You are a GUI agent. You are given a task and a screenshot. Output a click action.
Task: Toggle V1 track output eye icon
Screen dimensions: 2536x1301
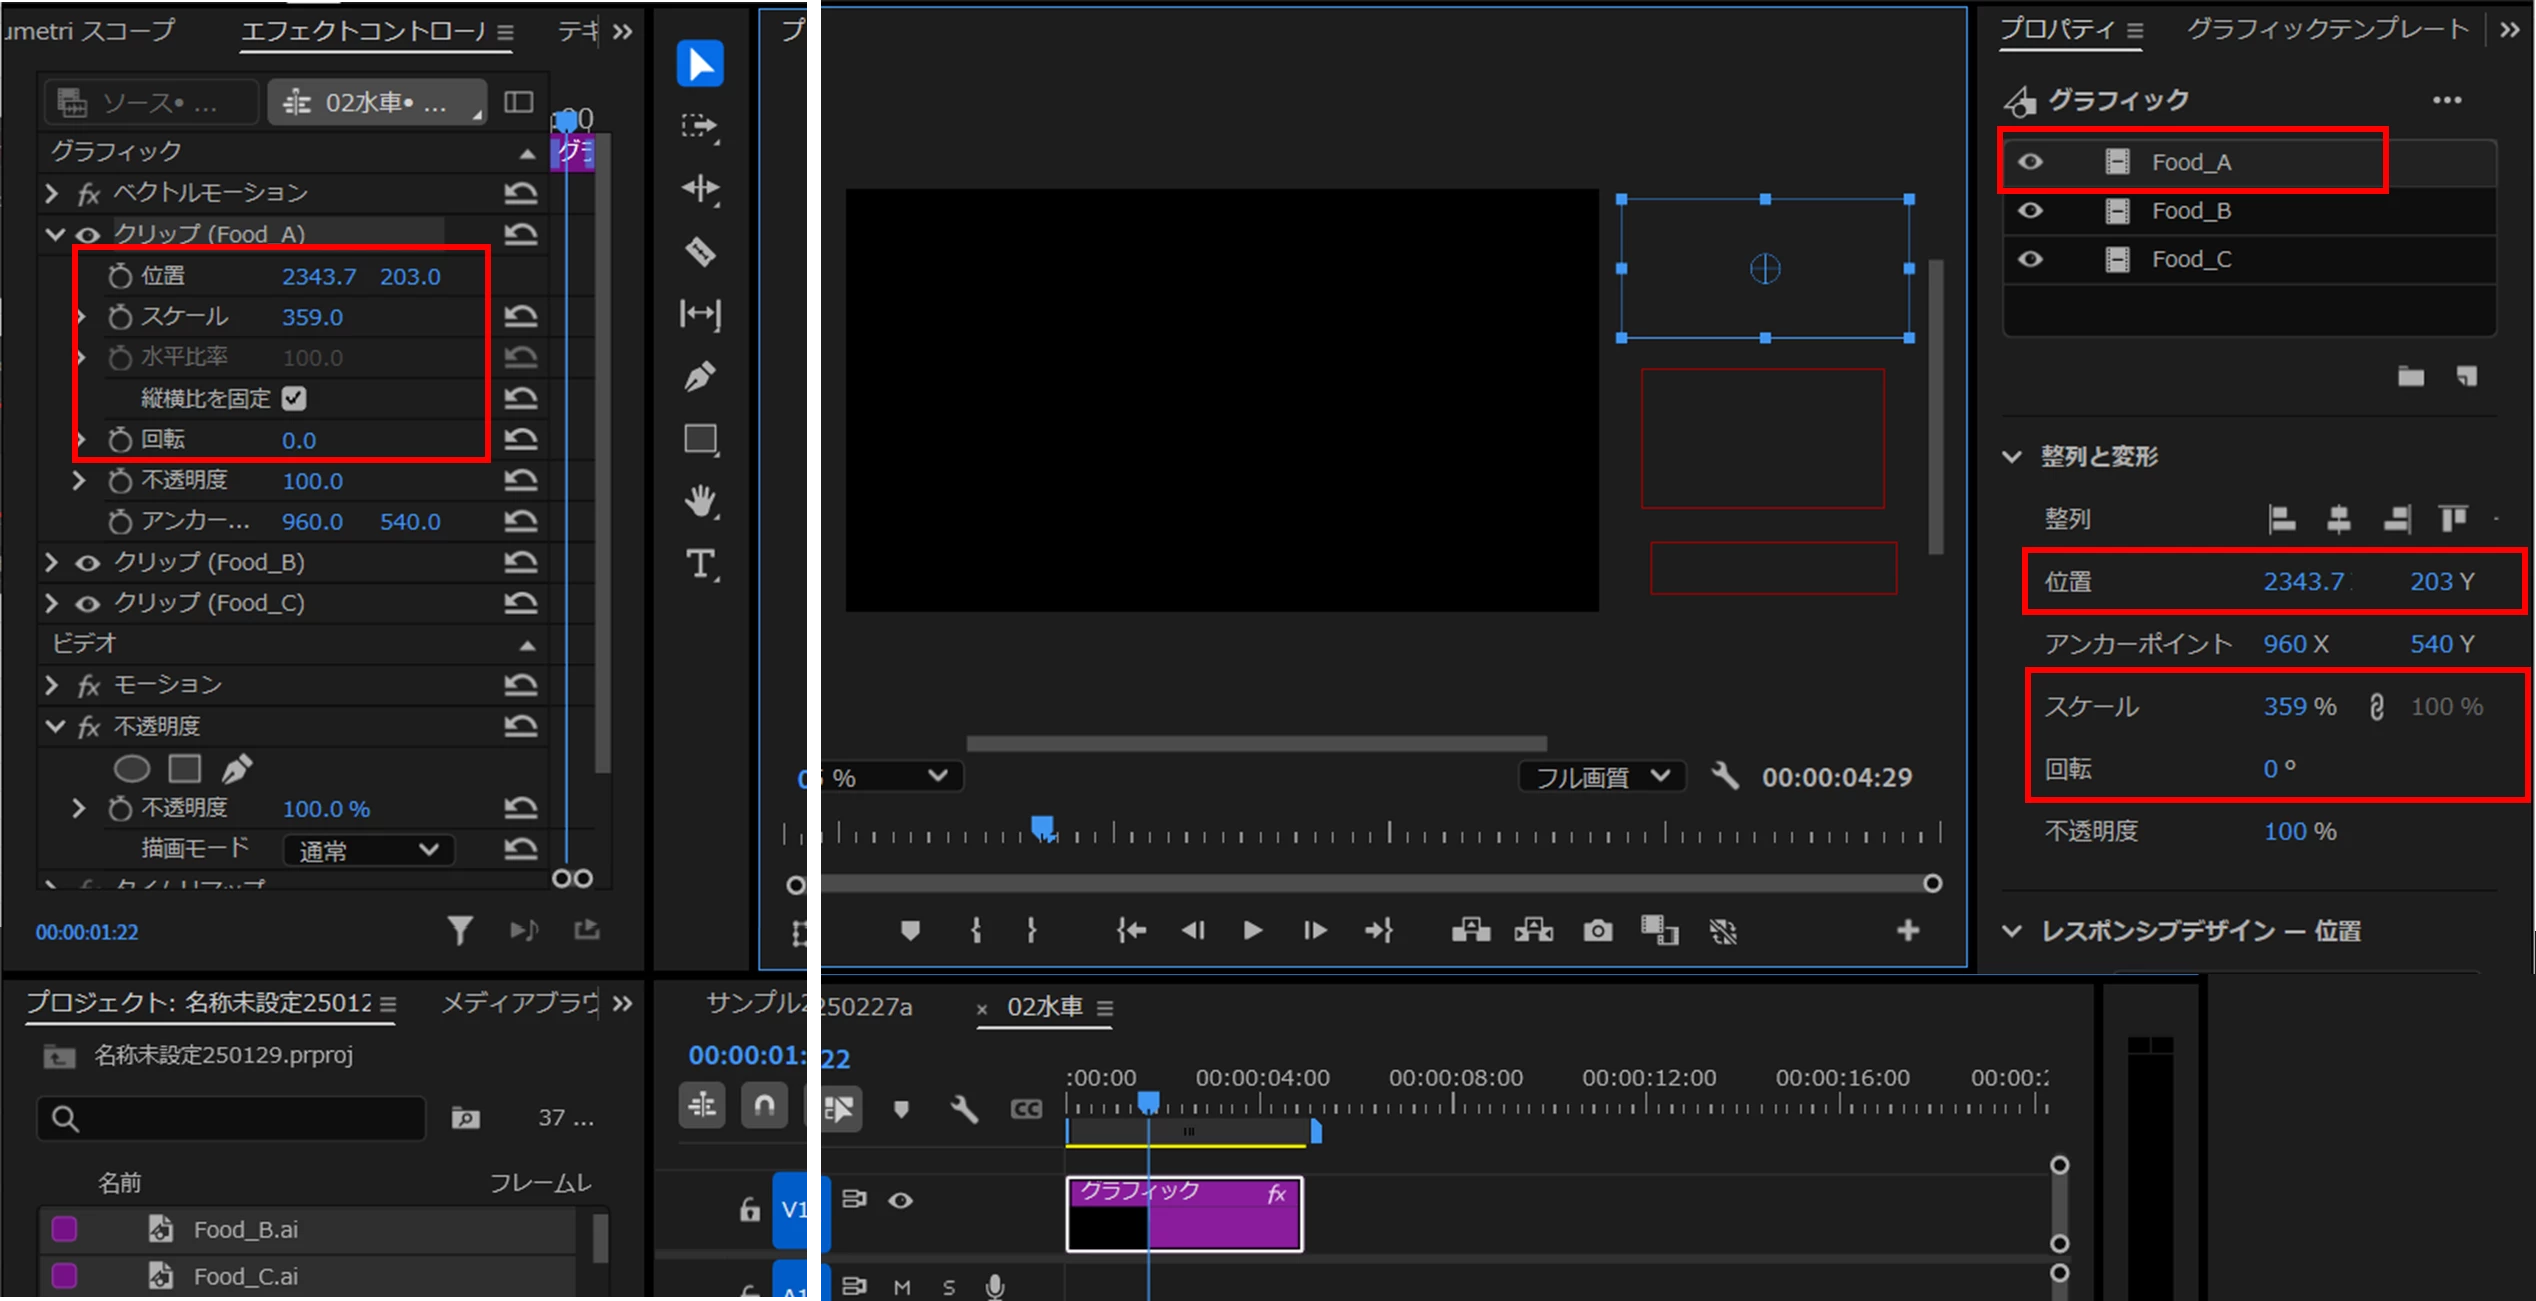[900, 1200]
